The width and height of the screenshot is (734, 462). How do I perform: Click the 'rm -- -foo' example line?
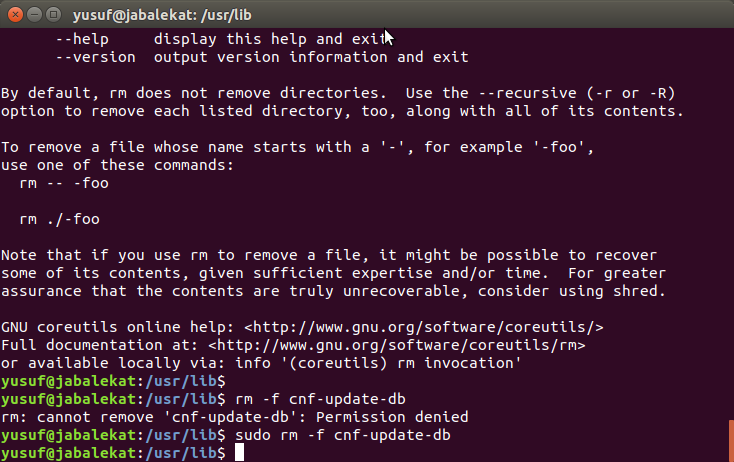pyautogui.click(x=64, y=183)
